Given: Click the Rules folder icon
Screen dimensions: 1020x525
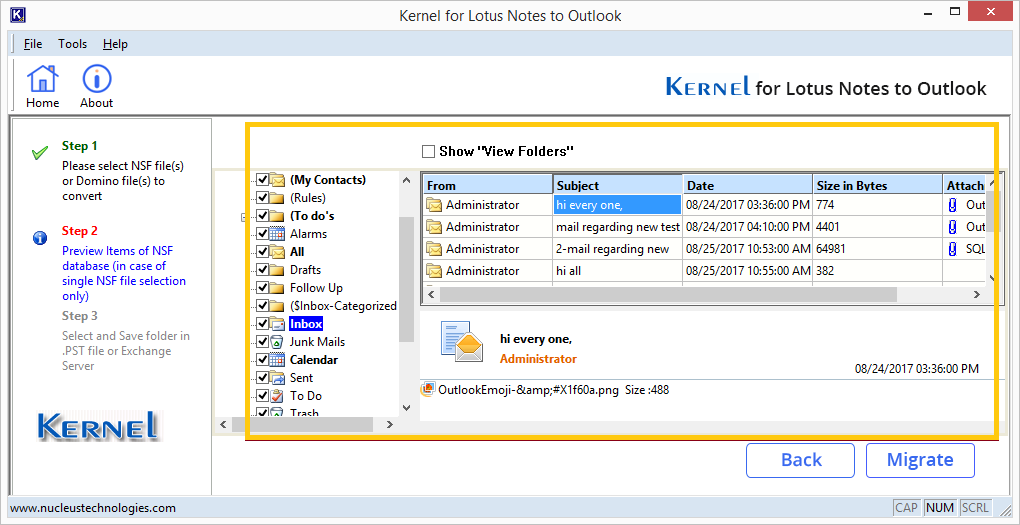Looking at the screenshot, I should click(x=278, y=198).
